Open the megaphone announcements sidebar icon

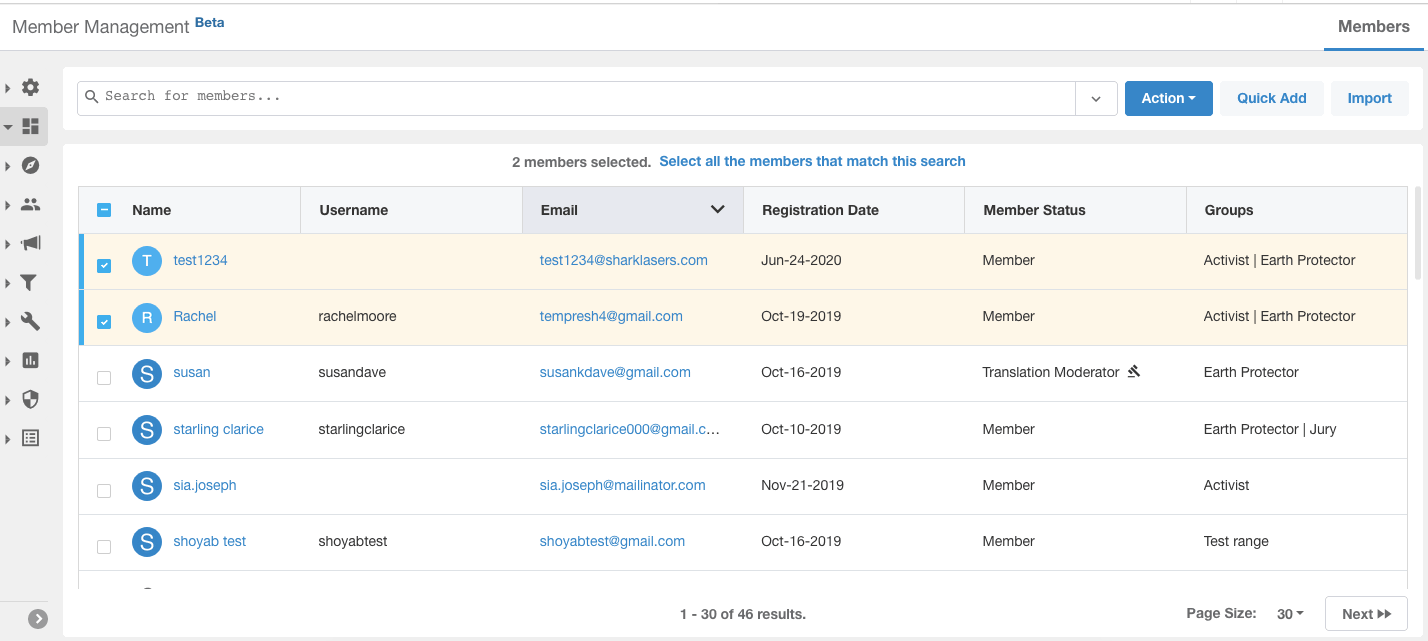[30, 244]
